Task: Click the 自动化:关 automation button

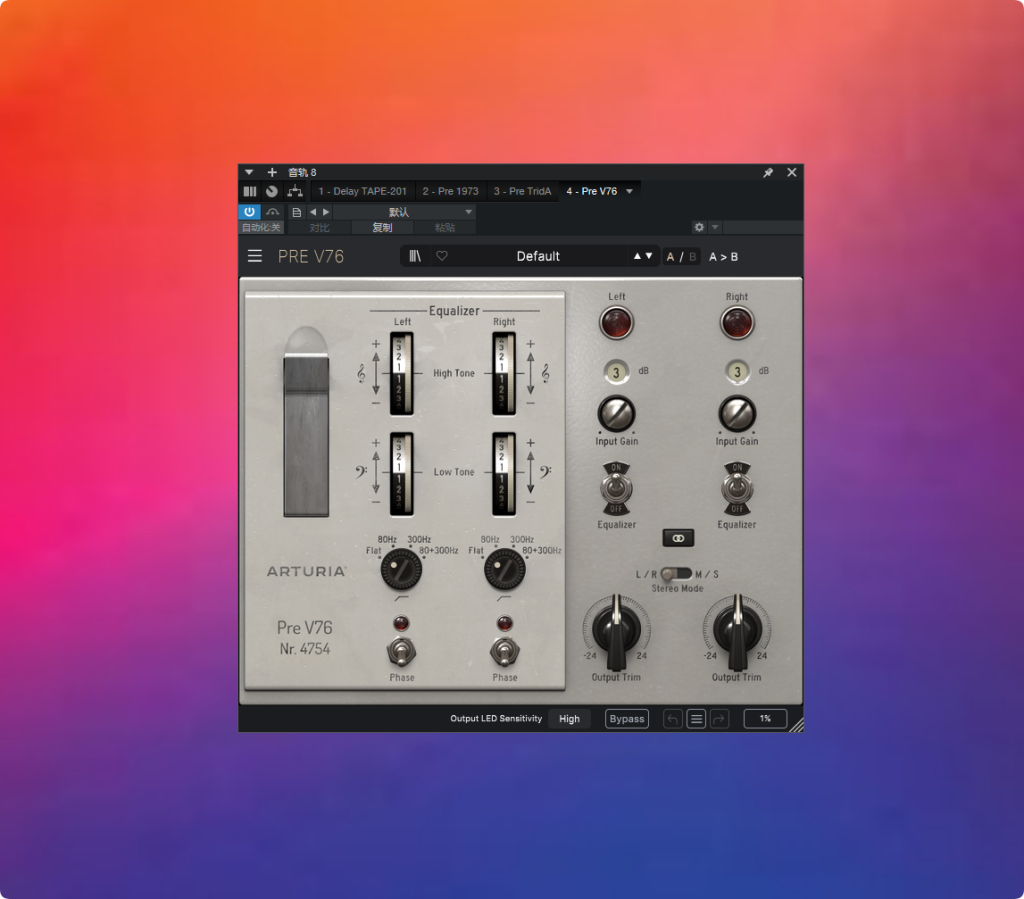Action: (x=261, y=227)
